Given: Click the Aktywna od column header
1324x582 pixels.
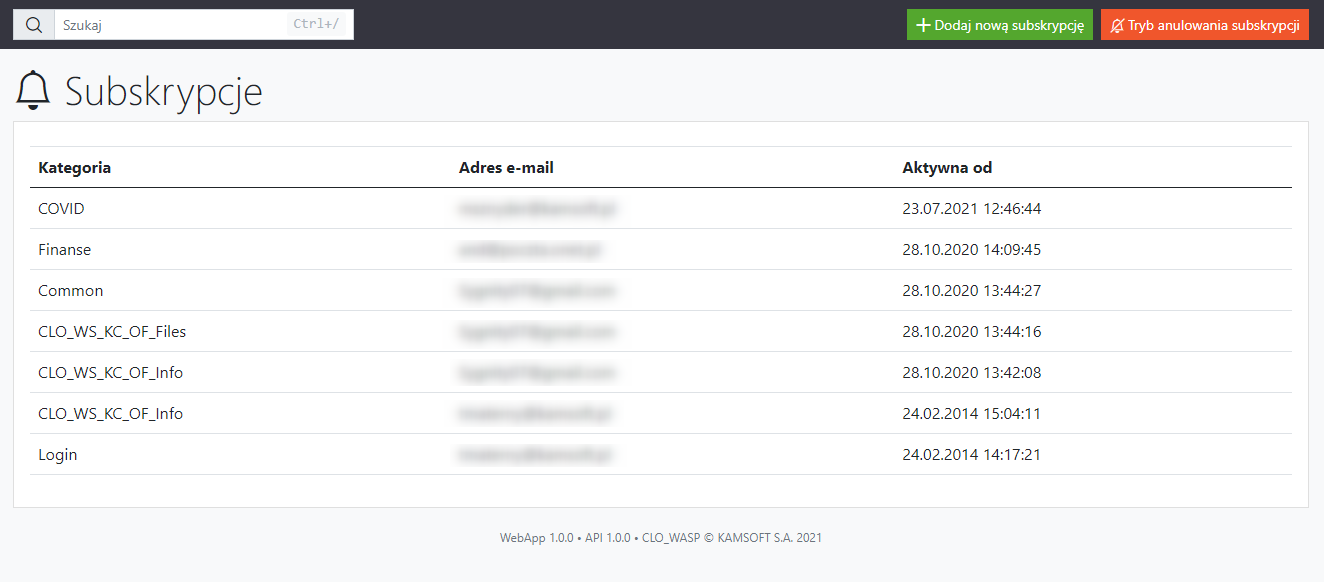Looking at the screenshot, I should coord(947,167).
